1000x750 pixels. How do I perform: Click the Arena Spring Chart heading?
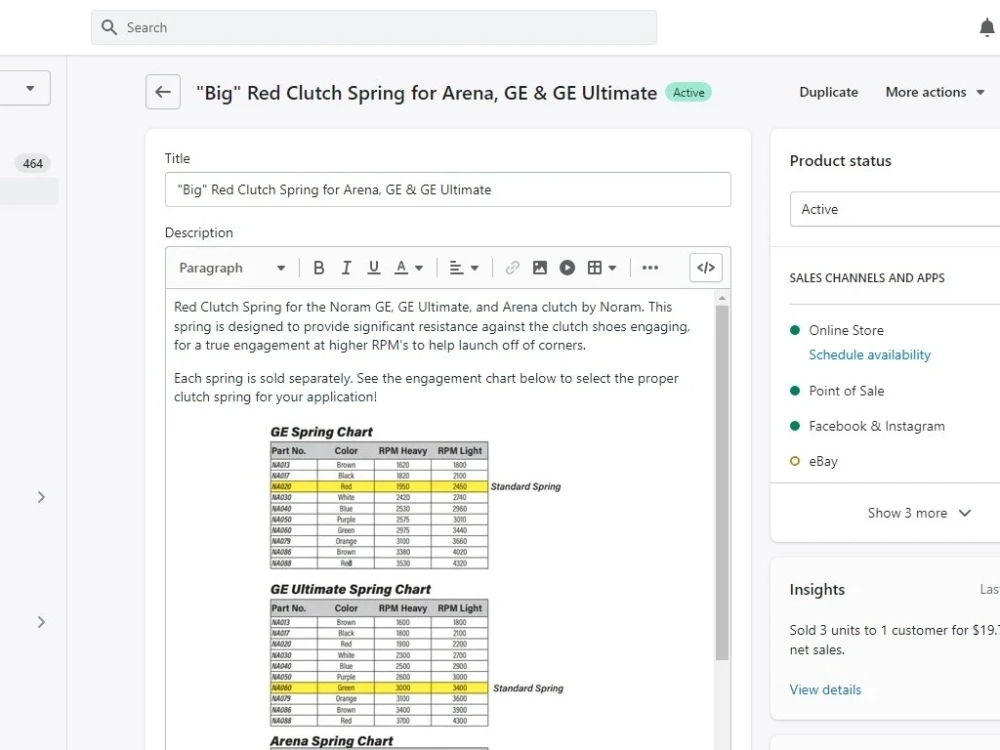coord(332,741)
